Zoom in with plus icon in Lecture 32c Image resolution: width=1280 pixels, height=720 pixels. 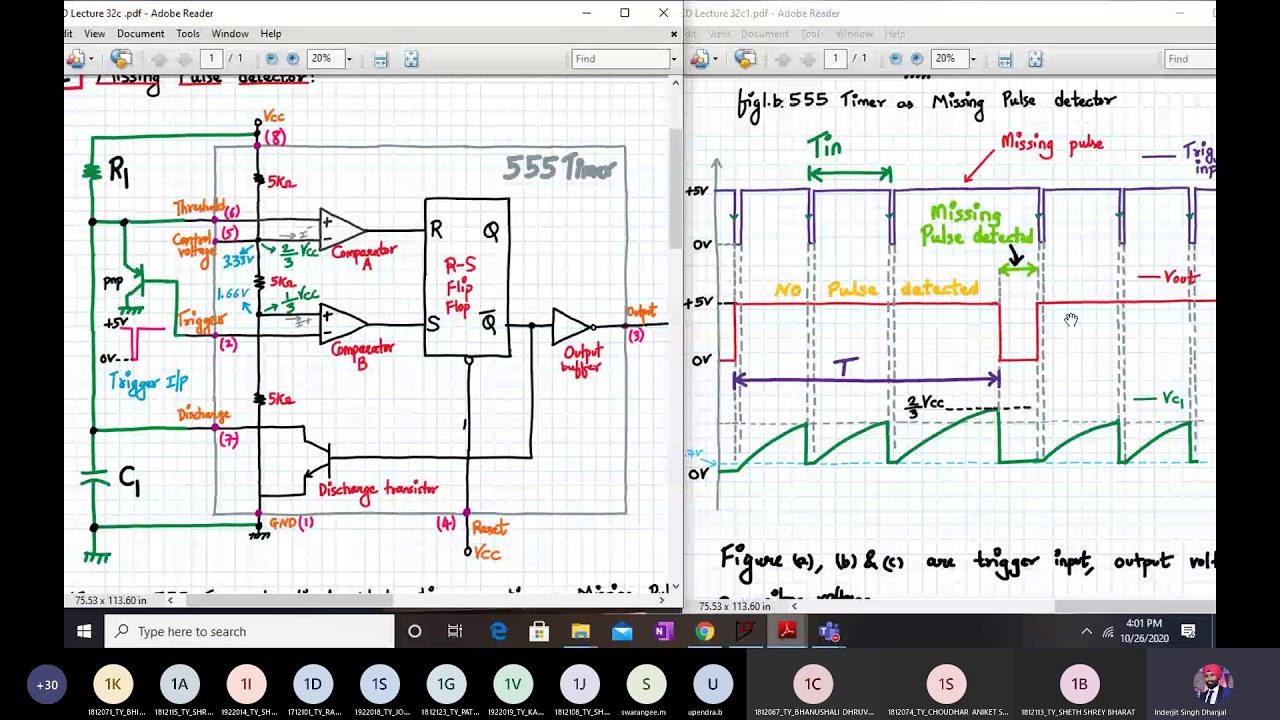tap(292, 59)
